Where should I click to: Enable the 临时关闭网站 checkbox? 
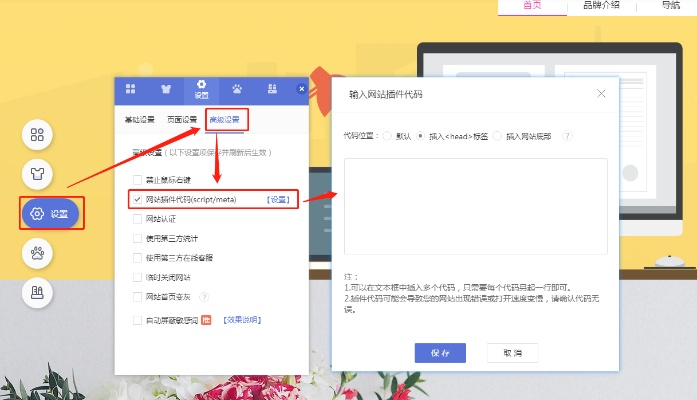tap(137, 277)
